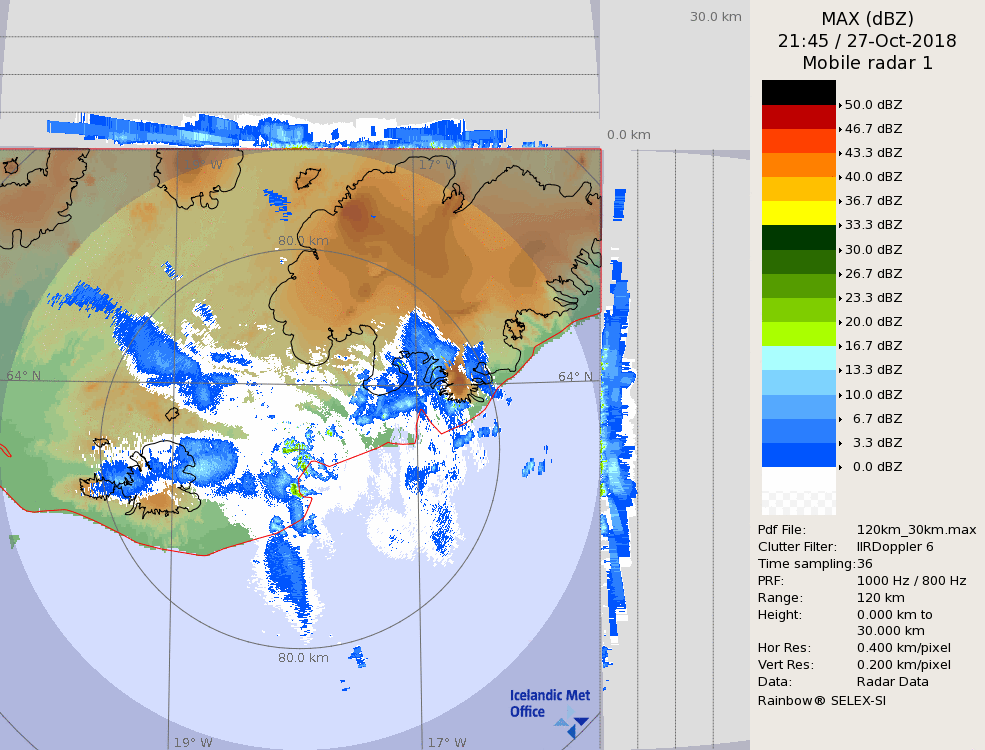Click the Rainbow SELEX-SI text

pyautogui.click(x=821, y=700)
